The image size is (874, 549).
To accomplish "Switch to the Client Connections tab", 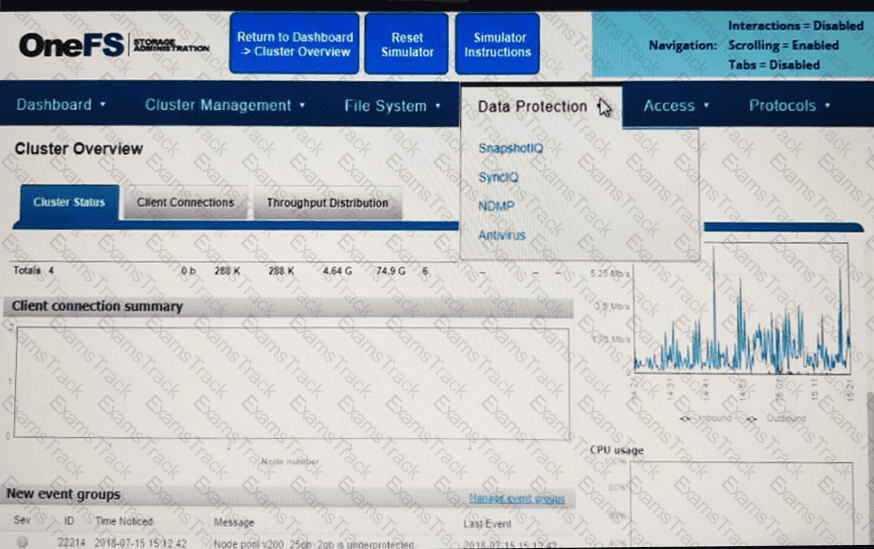I will click(x=185, y=202).
